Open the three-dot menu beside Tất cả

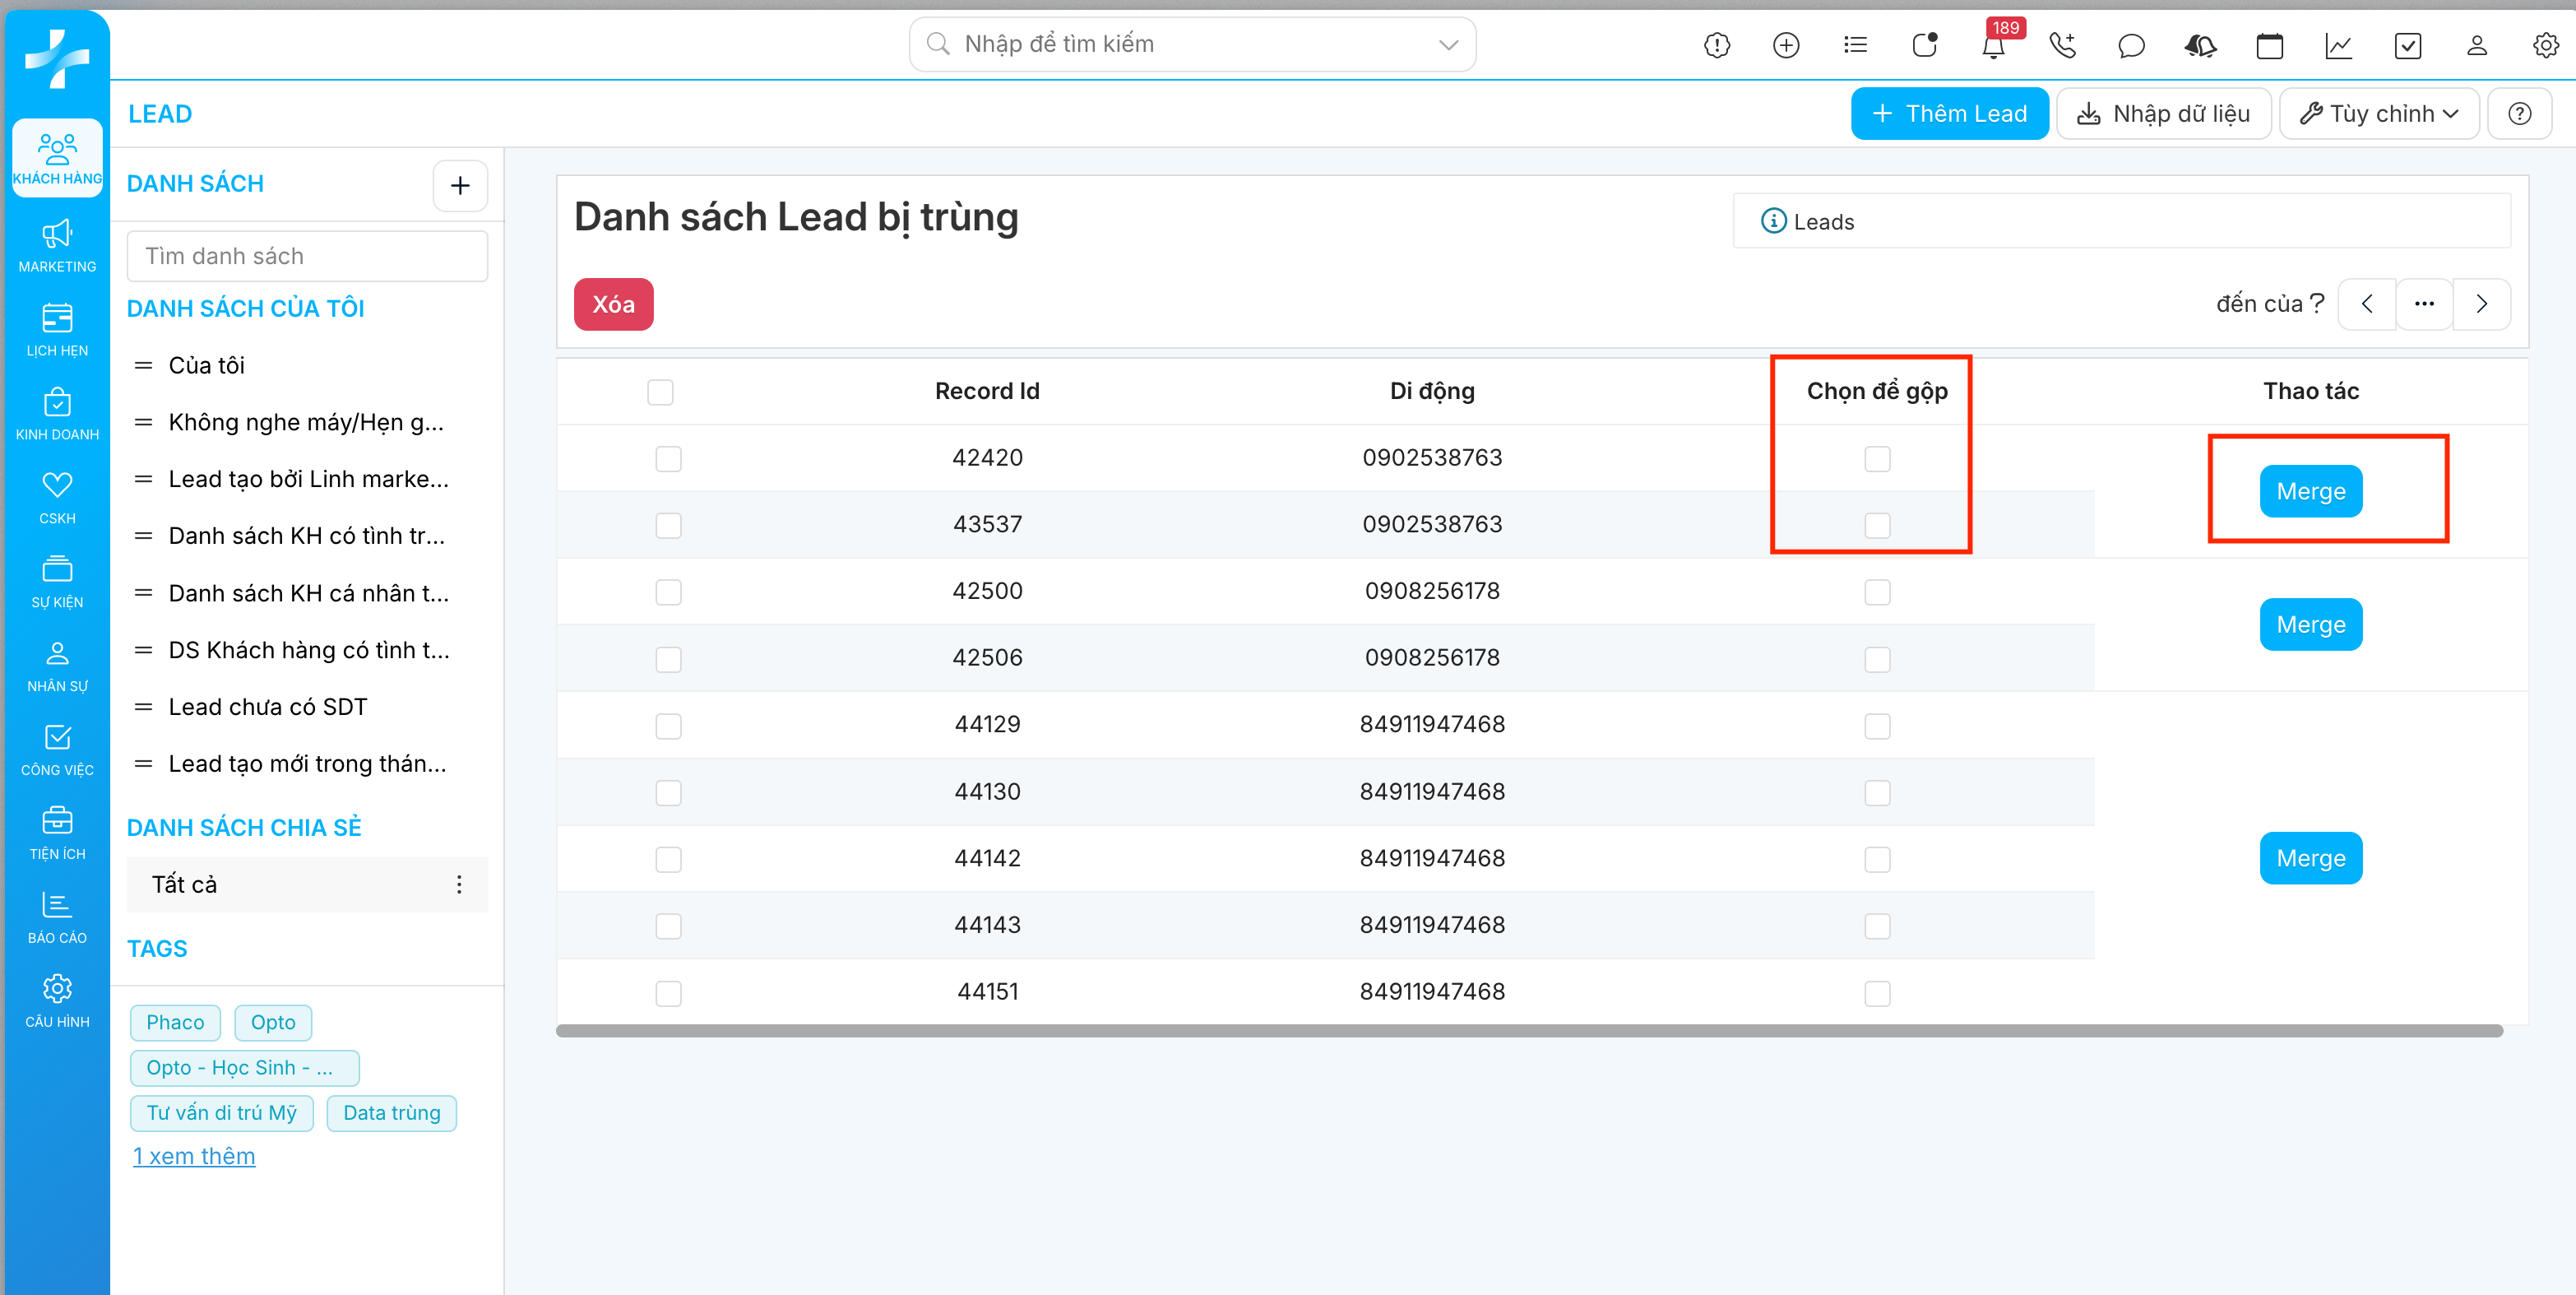[459, 884]
